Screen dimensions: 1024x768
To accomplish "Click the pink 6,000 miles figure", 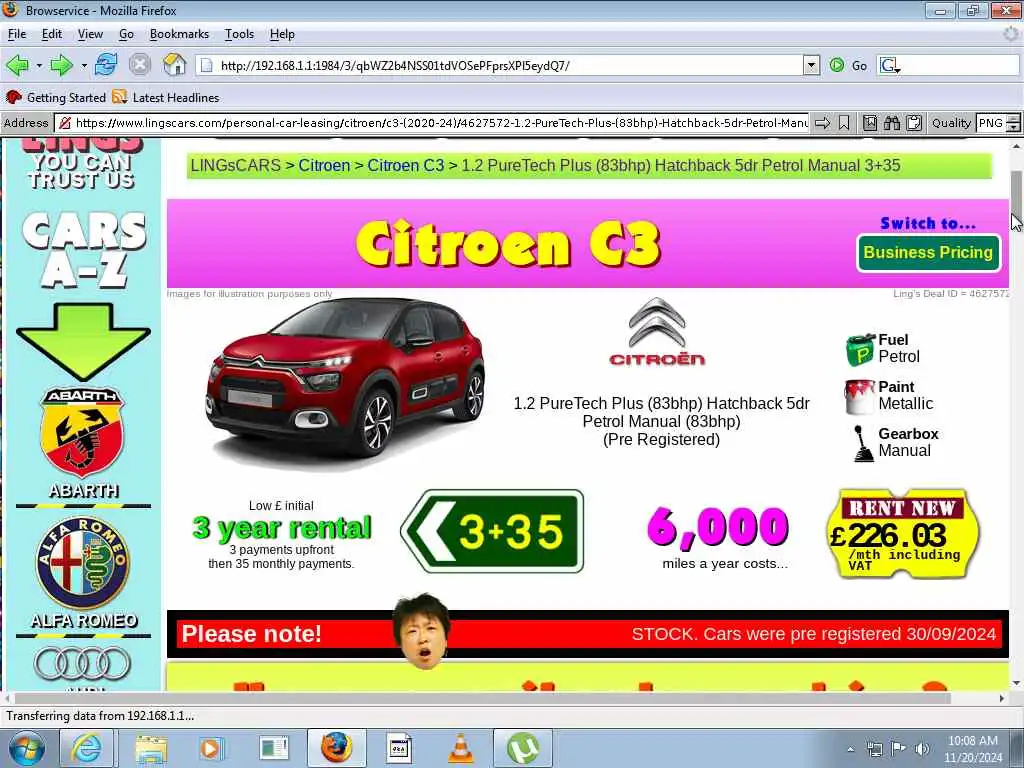I will click(718, 526).
